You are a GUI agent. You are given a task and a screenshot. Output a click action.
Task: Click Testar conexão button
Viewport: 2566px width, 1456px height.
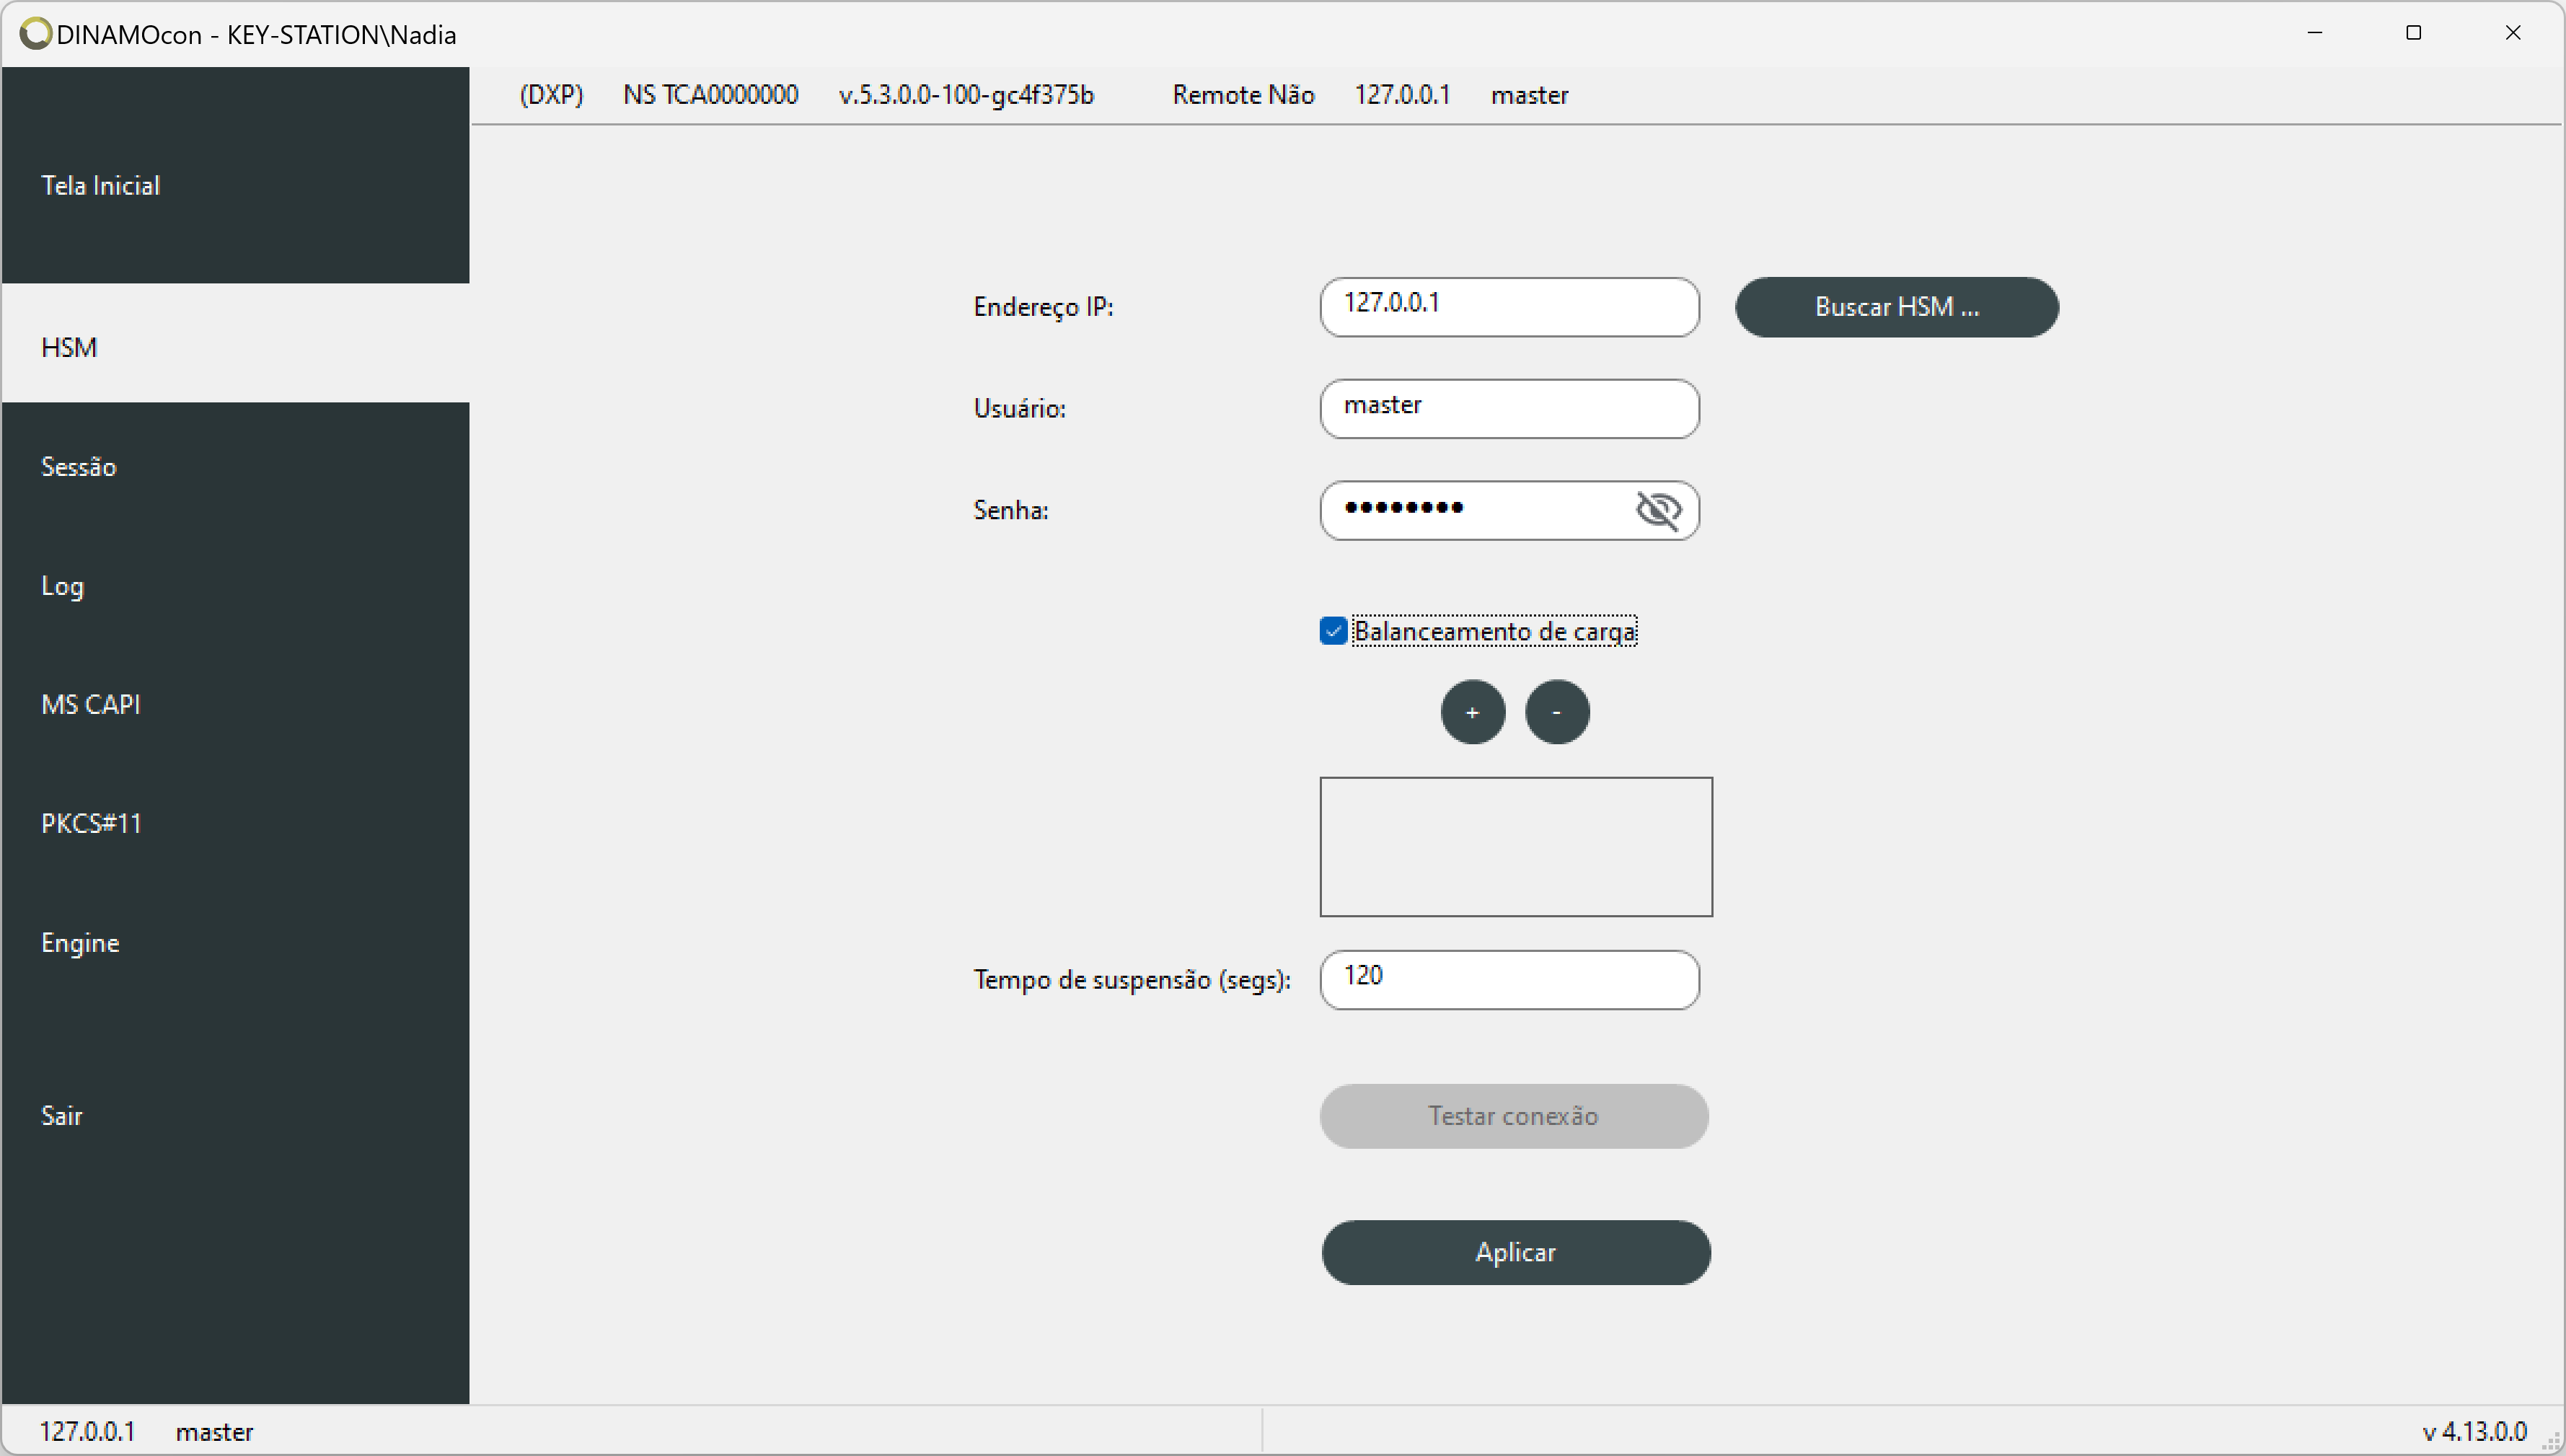(1514, 1114)
